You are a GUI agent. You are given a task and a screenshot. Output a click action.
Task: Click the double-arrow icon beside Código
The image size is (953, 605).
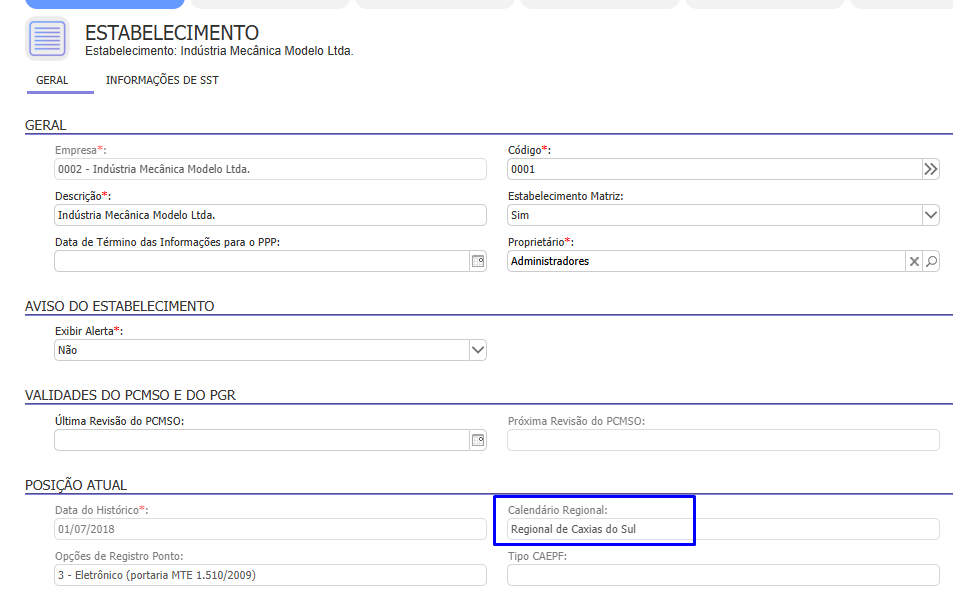click(930, 170)
